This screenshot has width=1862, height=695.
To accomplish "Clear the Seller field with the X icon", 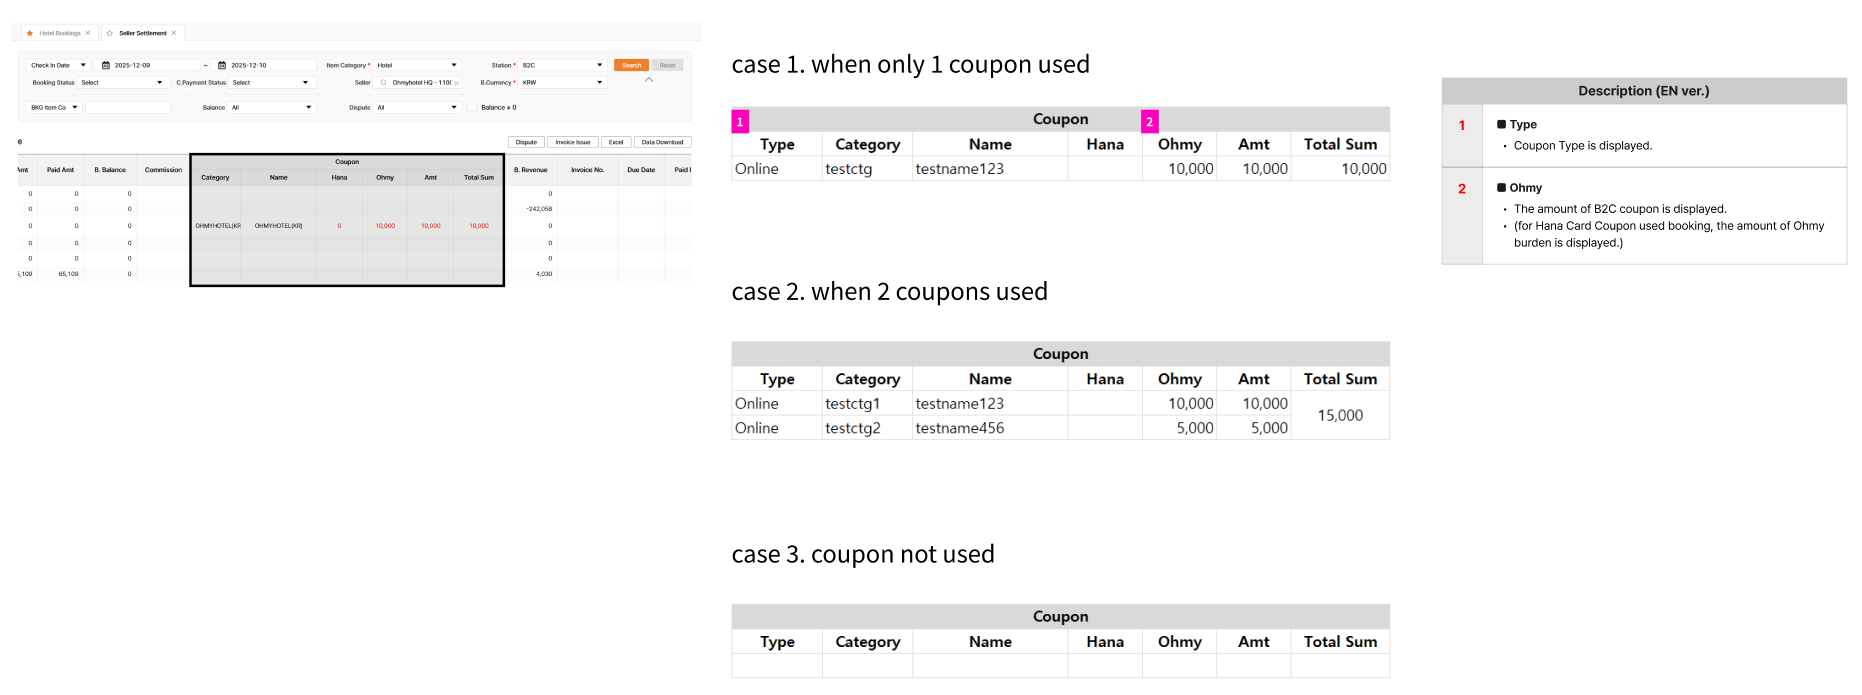I will click(x=457, y=83).
